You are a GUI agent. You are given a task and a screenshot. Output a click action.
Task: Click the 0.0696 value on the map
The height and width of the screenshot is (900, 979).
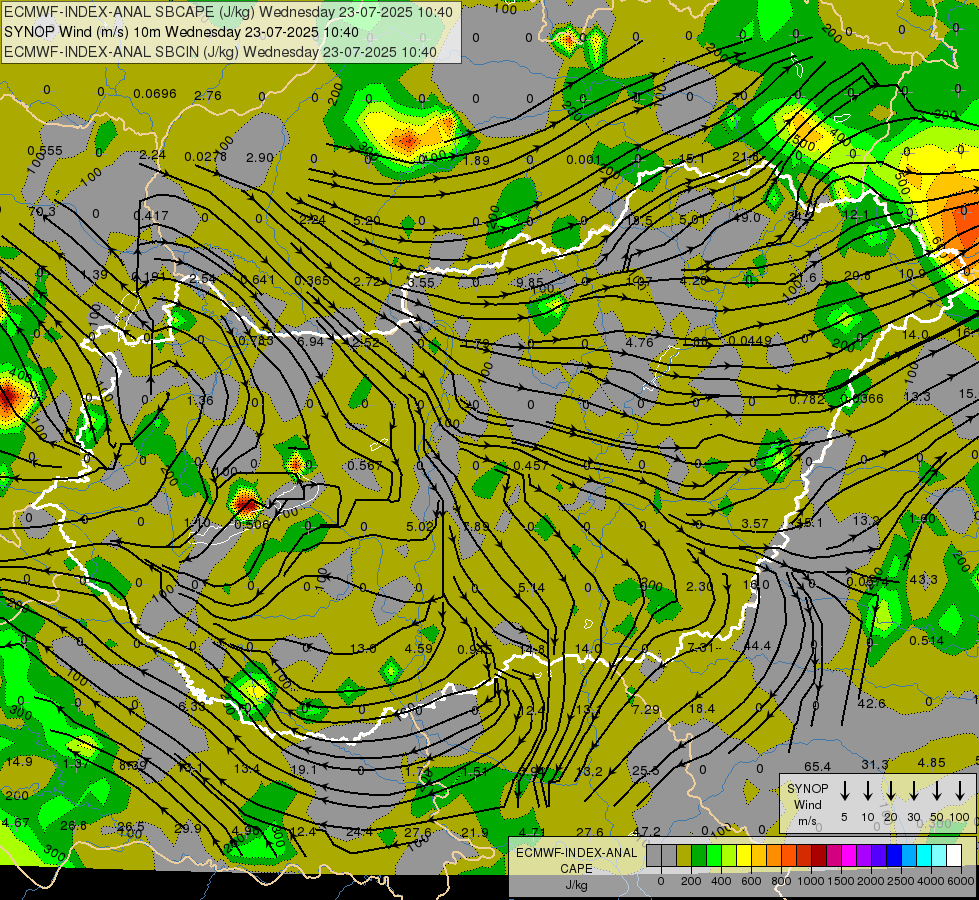coord(155,94)
